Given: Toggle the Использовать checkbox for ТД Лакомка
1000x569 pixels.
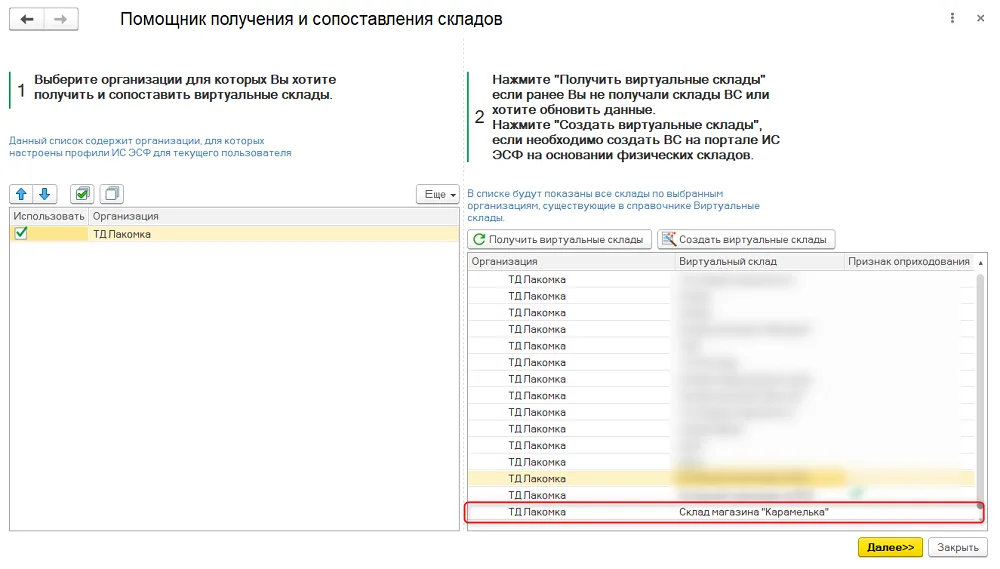Looking at the screenshot, I should click(21, 233).
